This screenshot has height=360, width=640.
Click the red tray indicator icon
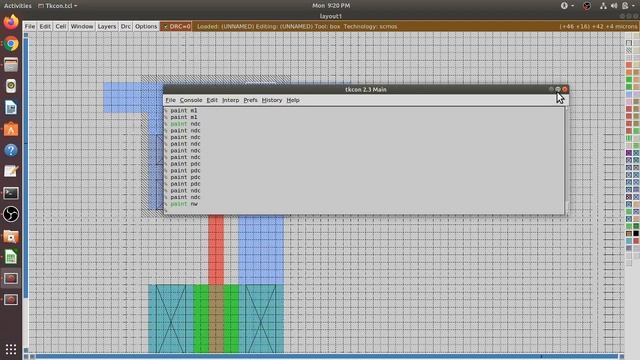[x=587, y=6]
